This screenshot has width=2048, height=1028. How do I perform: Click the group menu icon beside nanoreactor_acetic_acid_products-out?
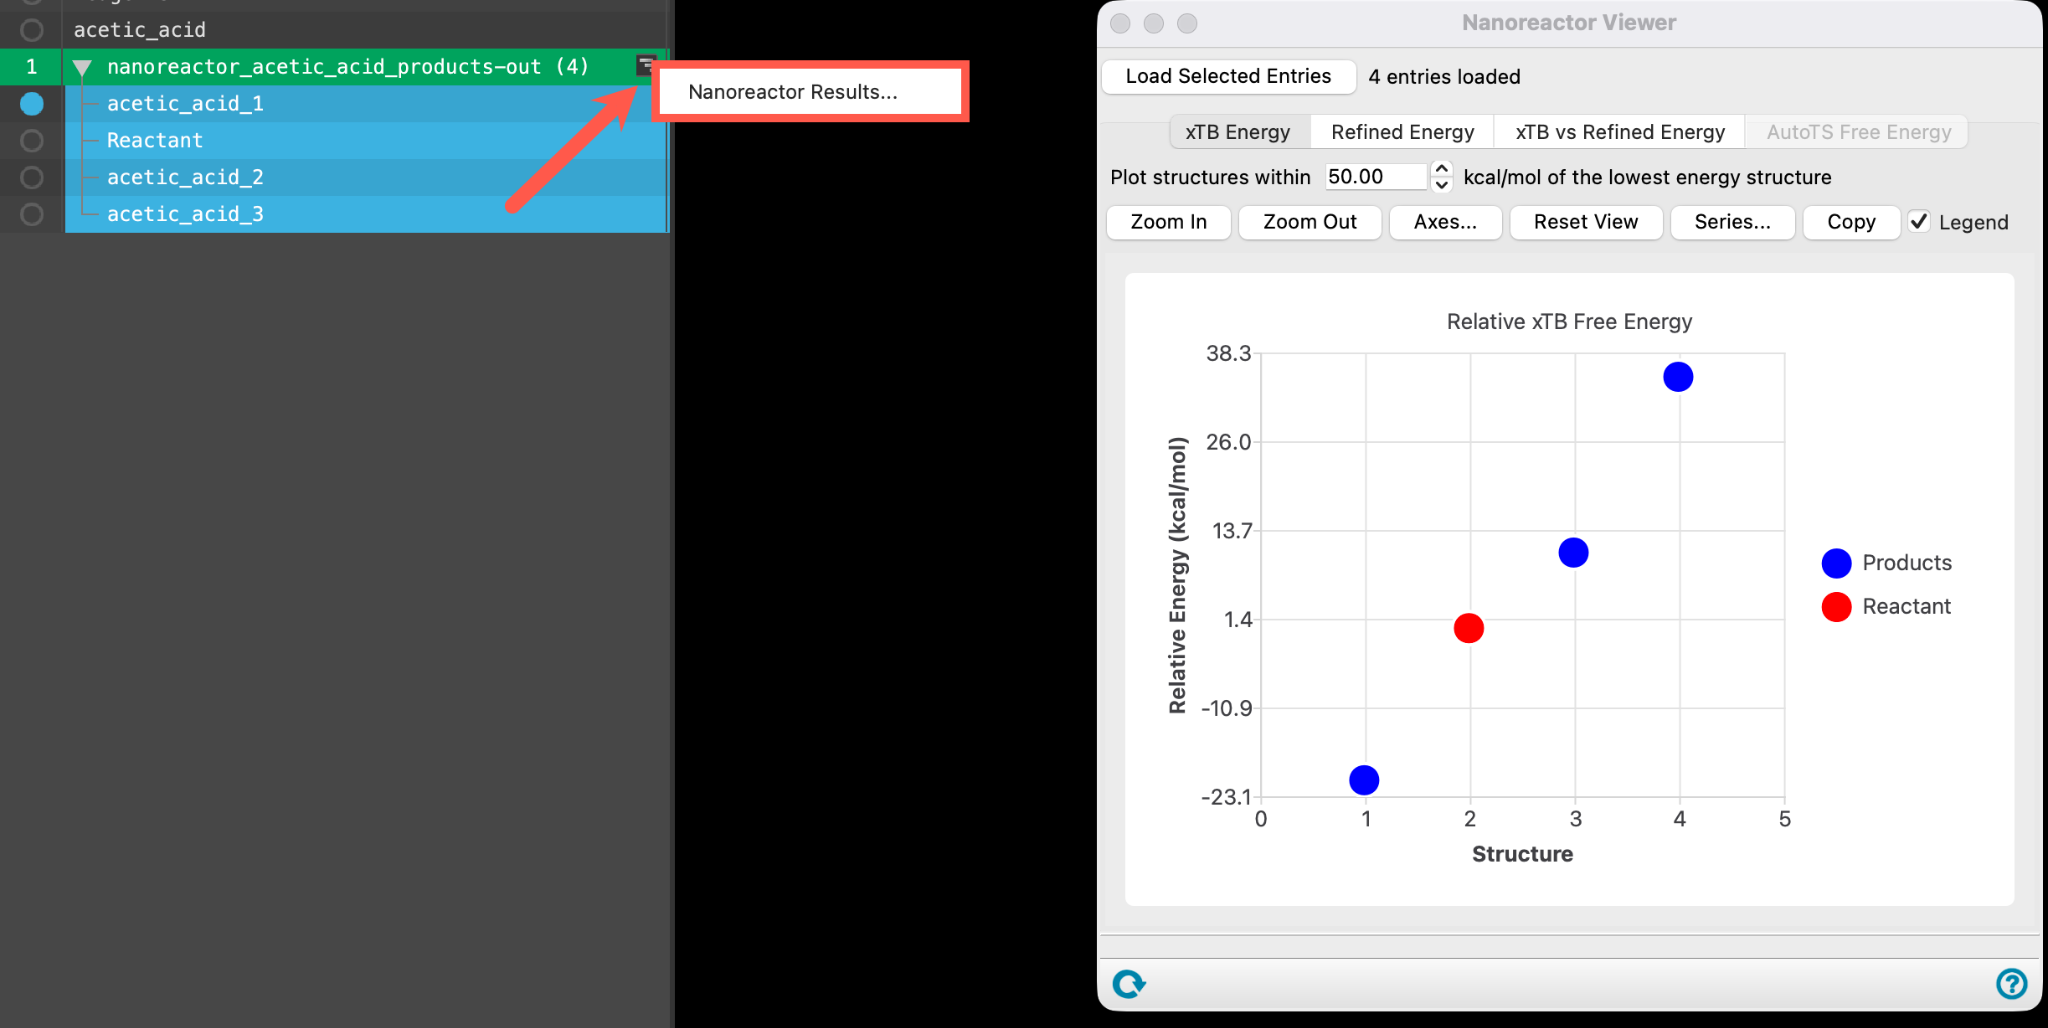coord(646,66)
